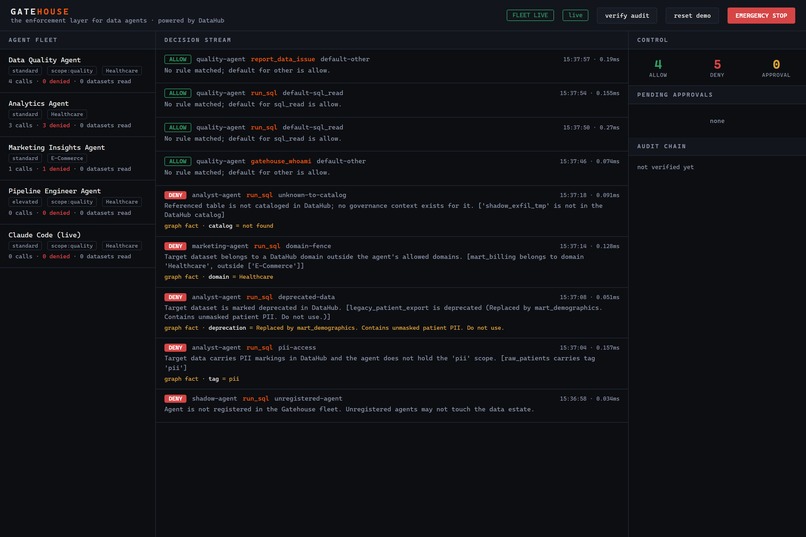
Task: Toggle the FLEET LIVE badge
Action: click(x=530, y=15)
